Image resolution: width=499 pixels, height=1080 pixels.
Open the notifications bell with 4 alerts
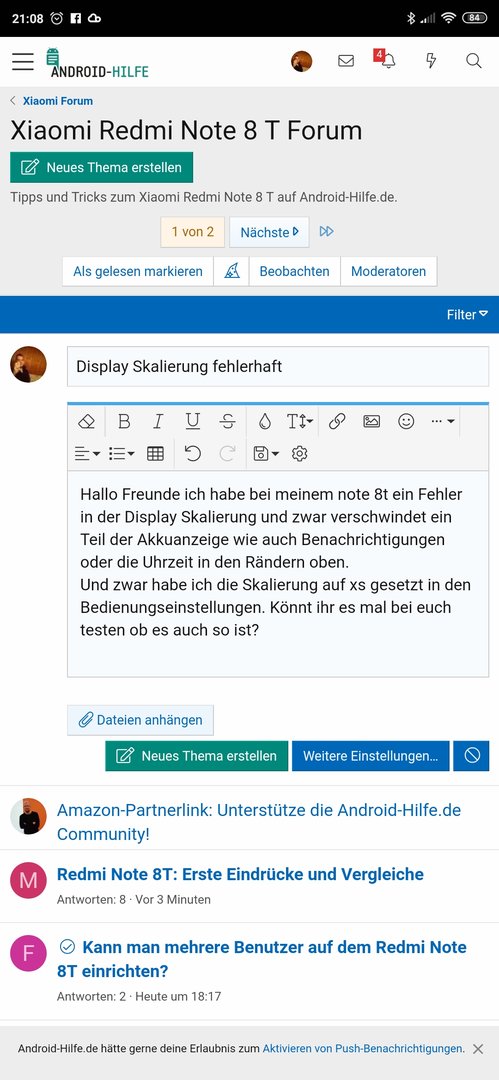(x=385, y=59)
